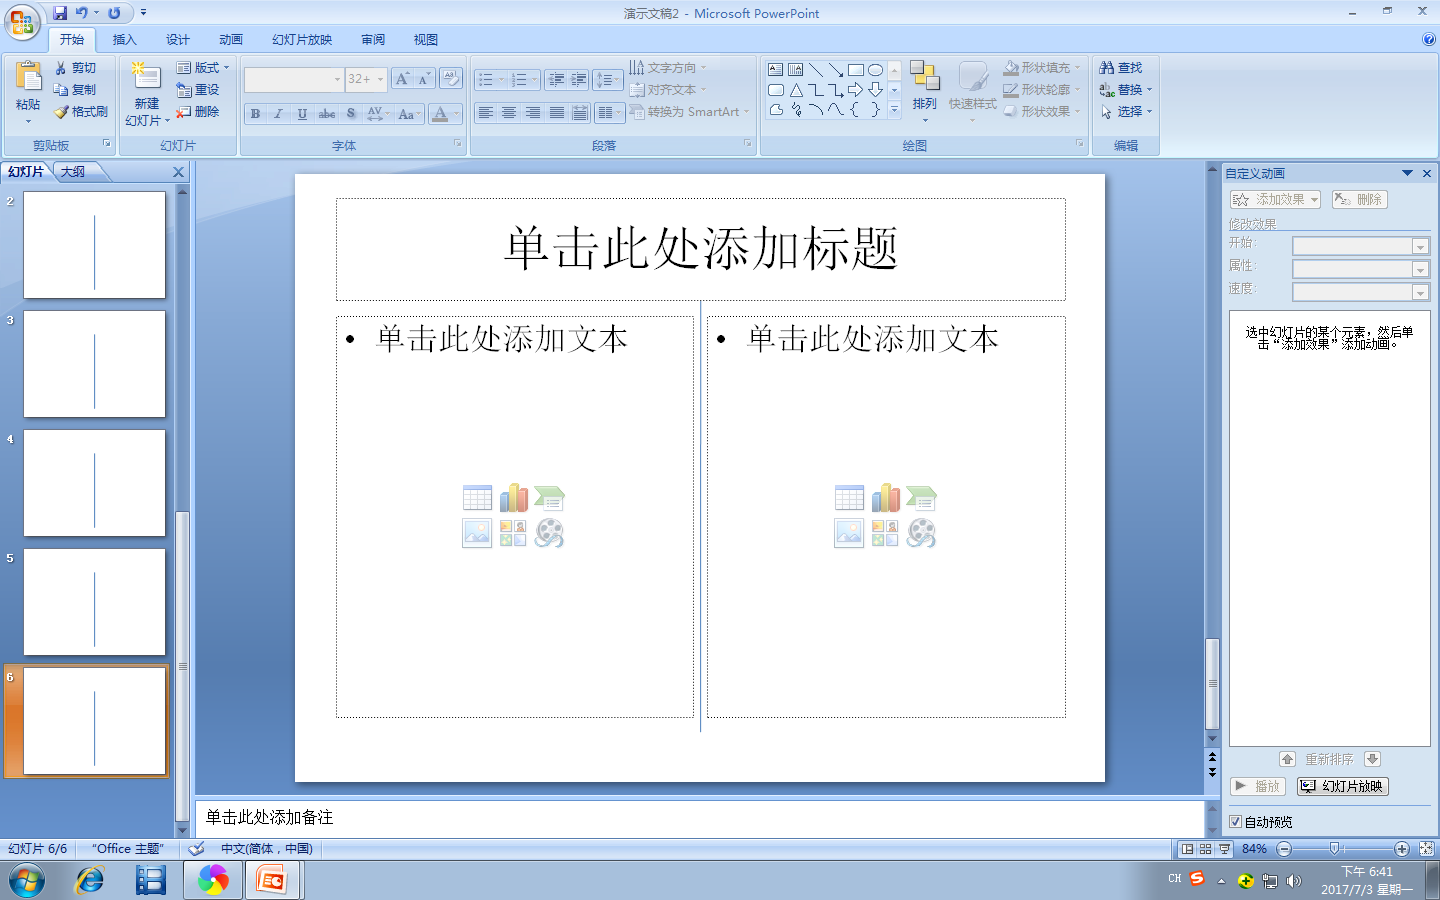
Task: Select the Insert Media Clip icon
Action: pos(549,533)
